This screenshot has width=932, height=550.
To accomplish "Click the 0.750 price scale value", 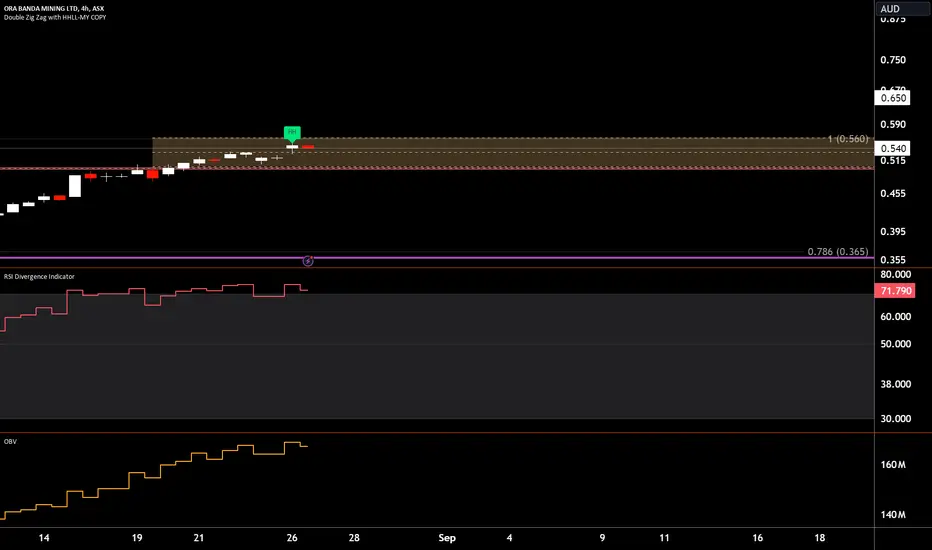I will point(893,60).
